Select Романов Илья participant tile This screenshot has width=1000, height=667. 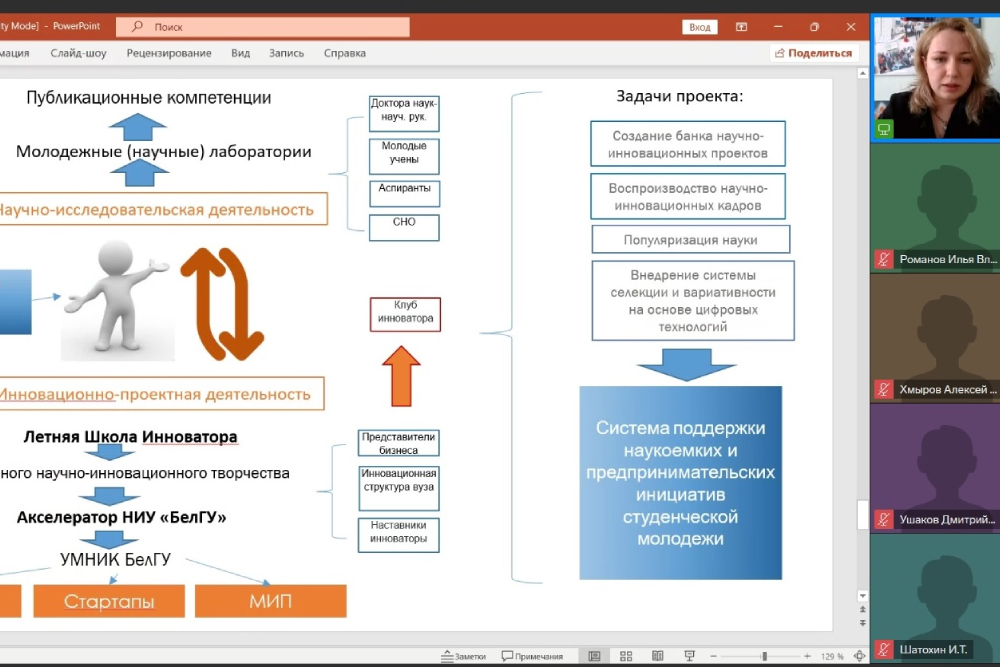point(936,207)
